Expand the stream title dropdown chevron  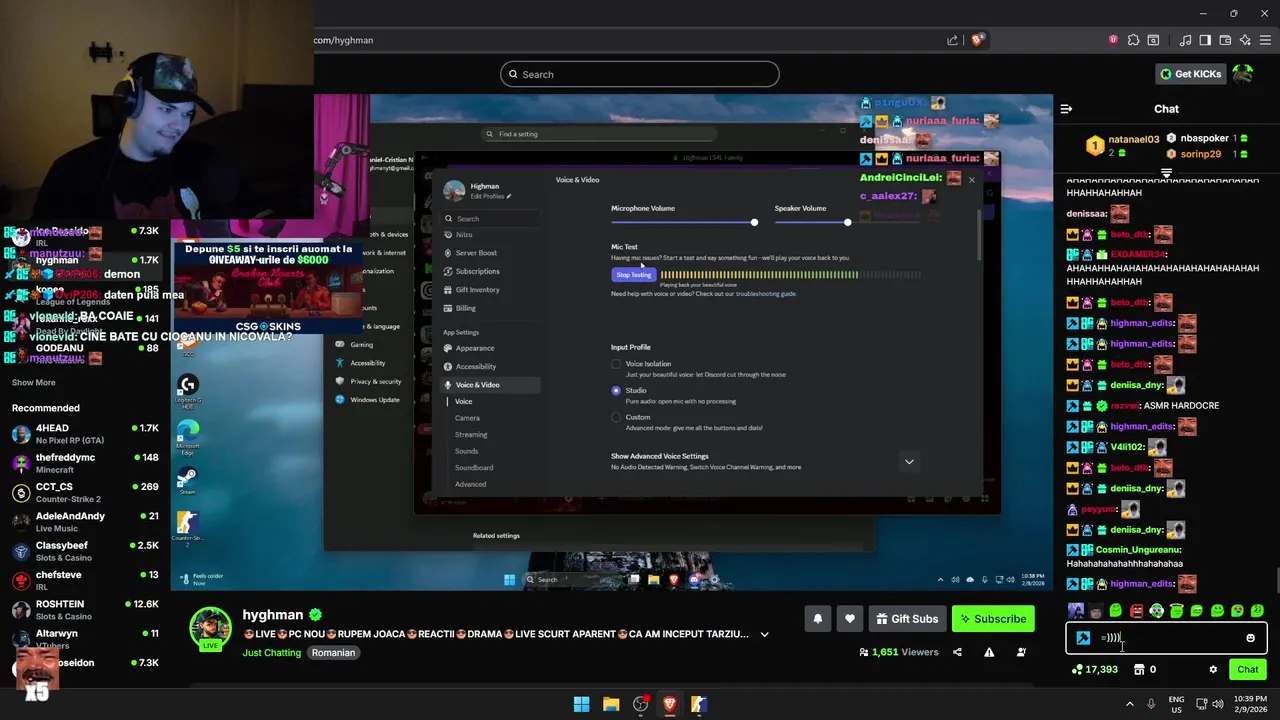click(764, 634)
